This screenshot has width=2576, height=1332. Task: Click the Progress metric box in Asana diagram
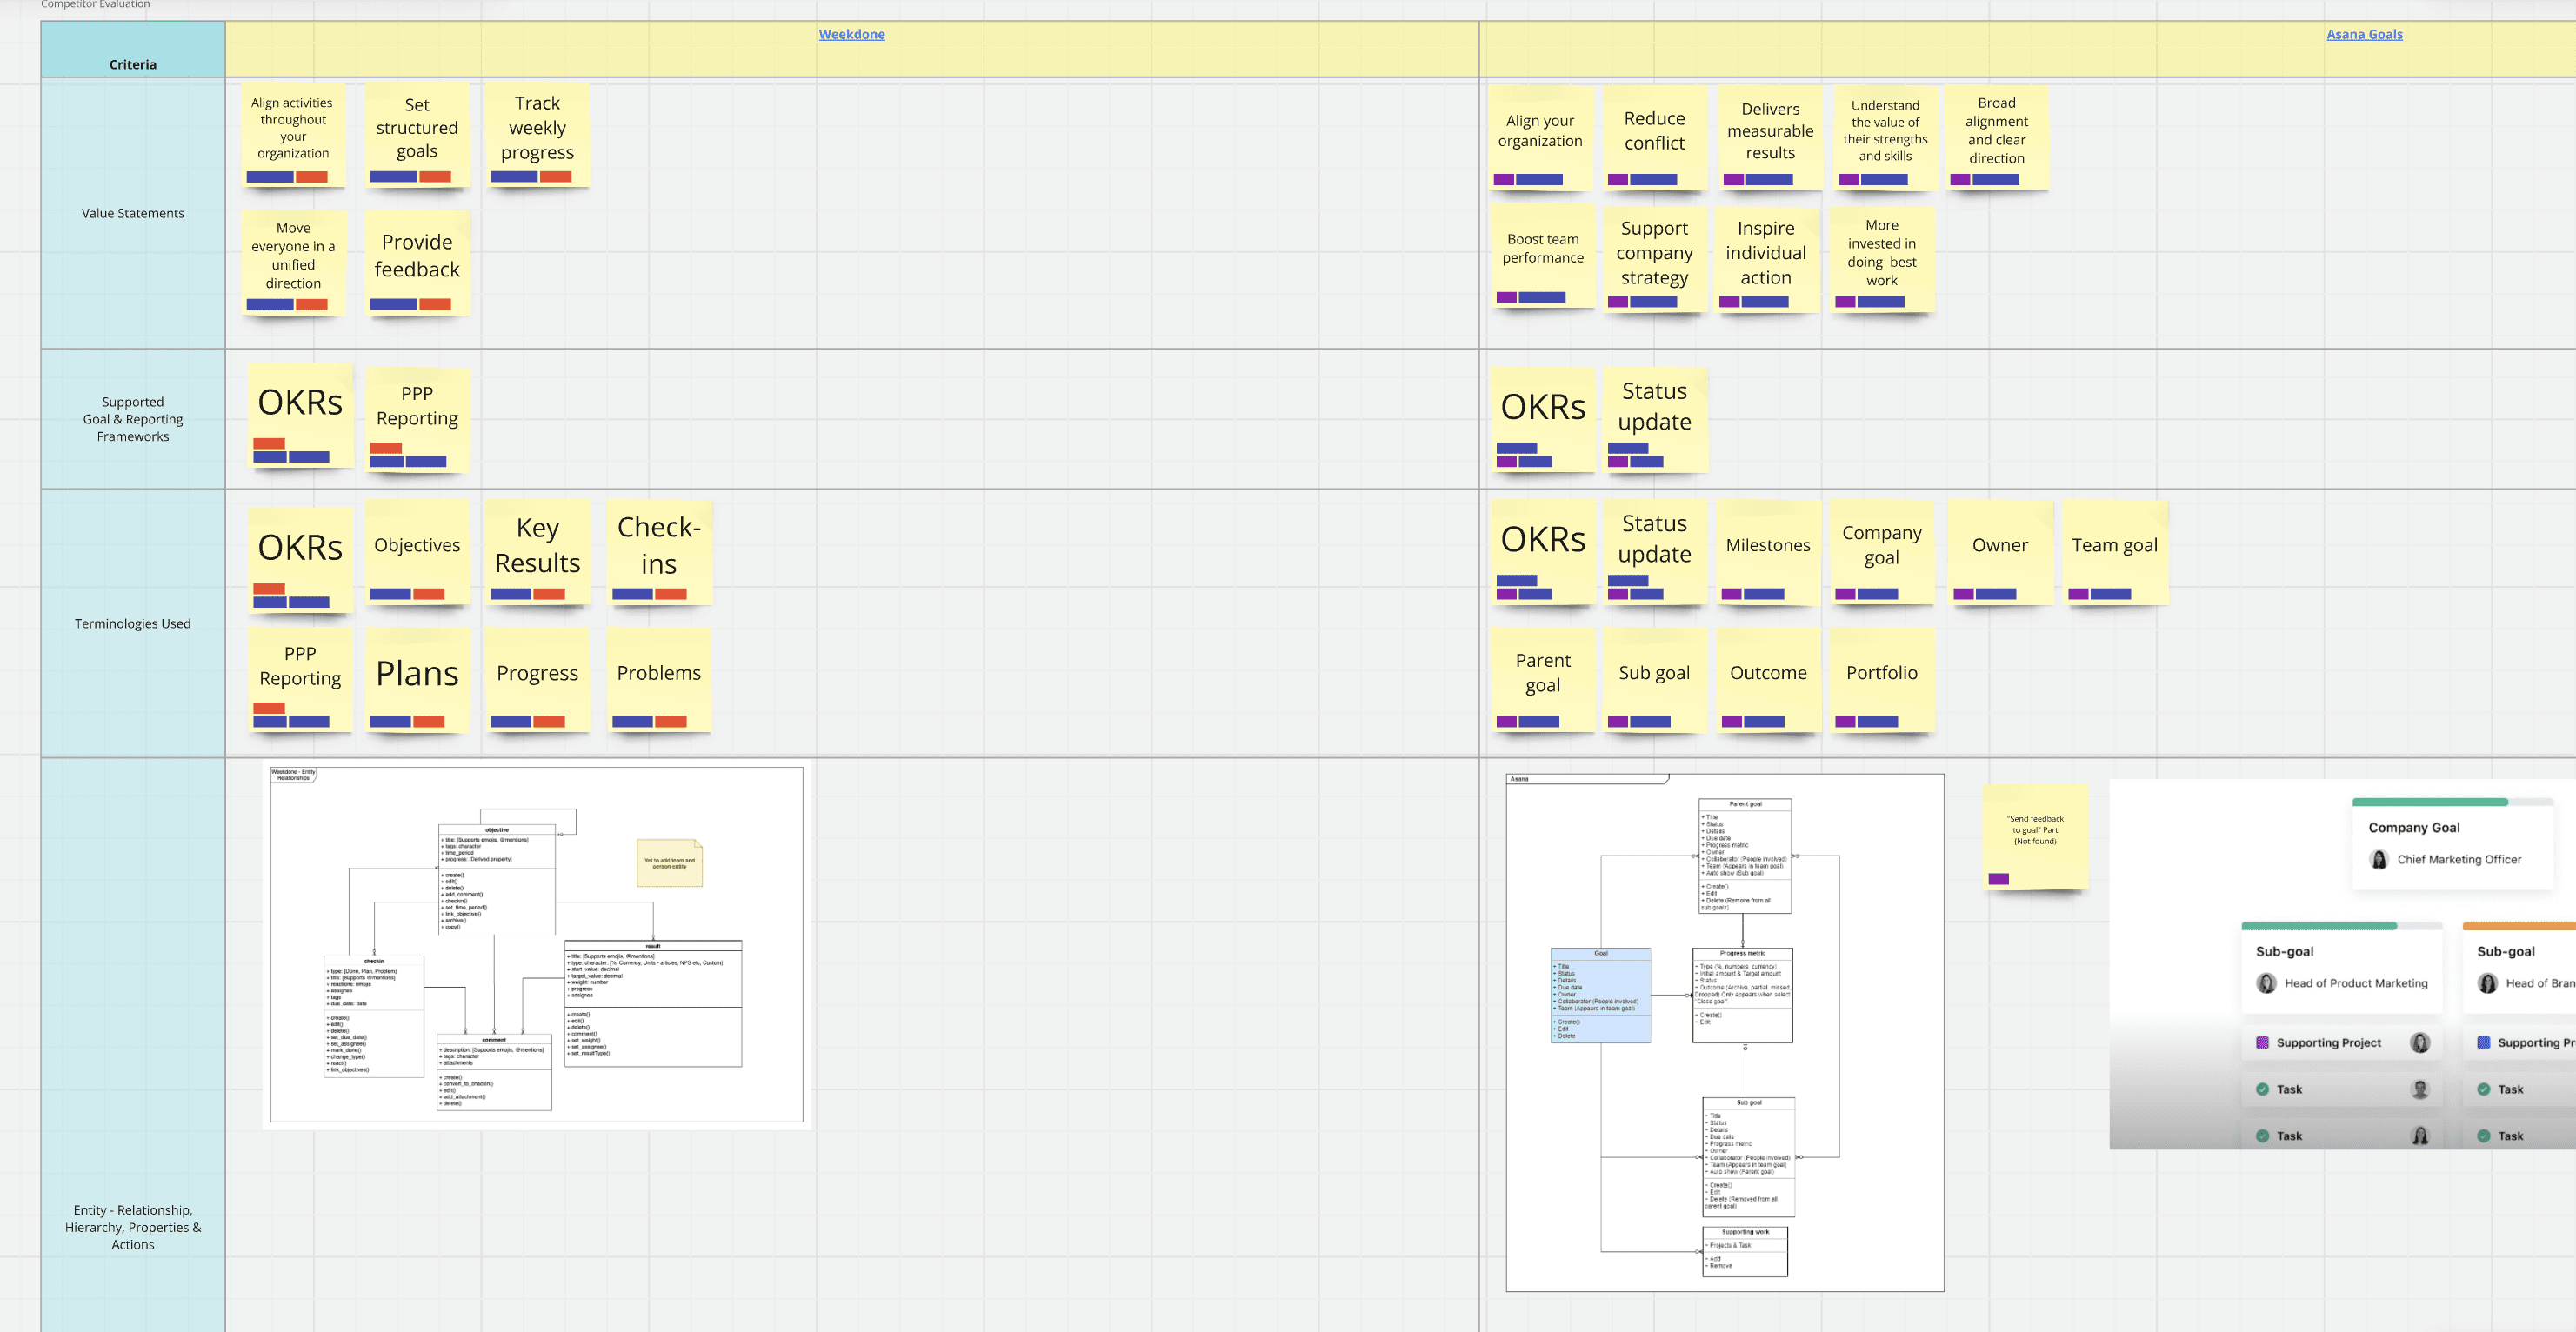point(1742,995)
